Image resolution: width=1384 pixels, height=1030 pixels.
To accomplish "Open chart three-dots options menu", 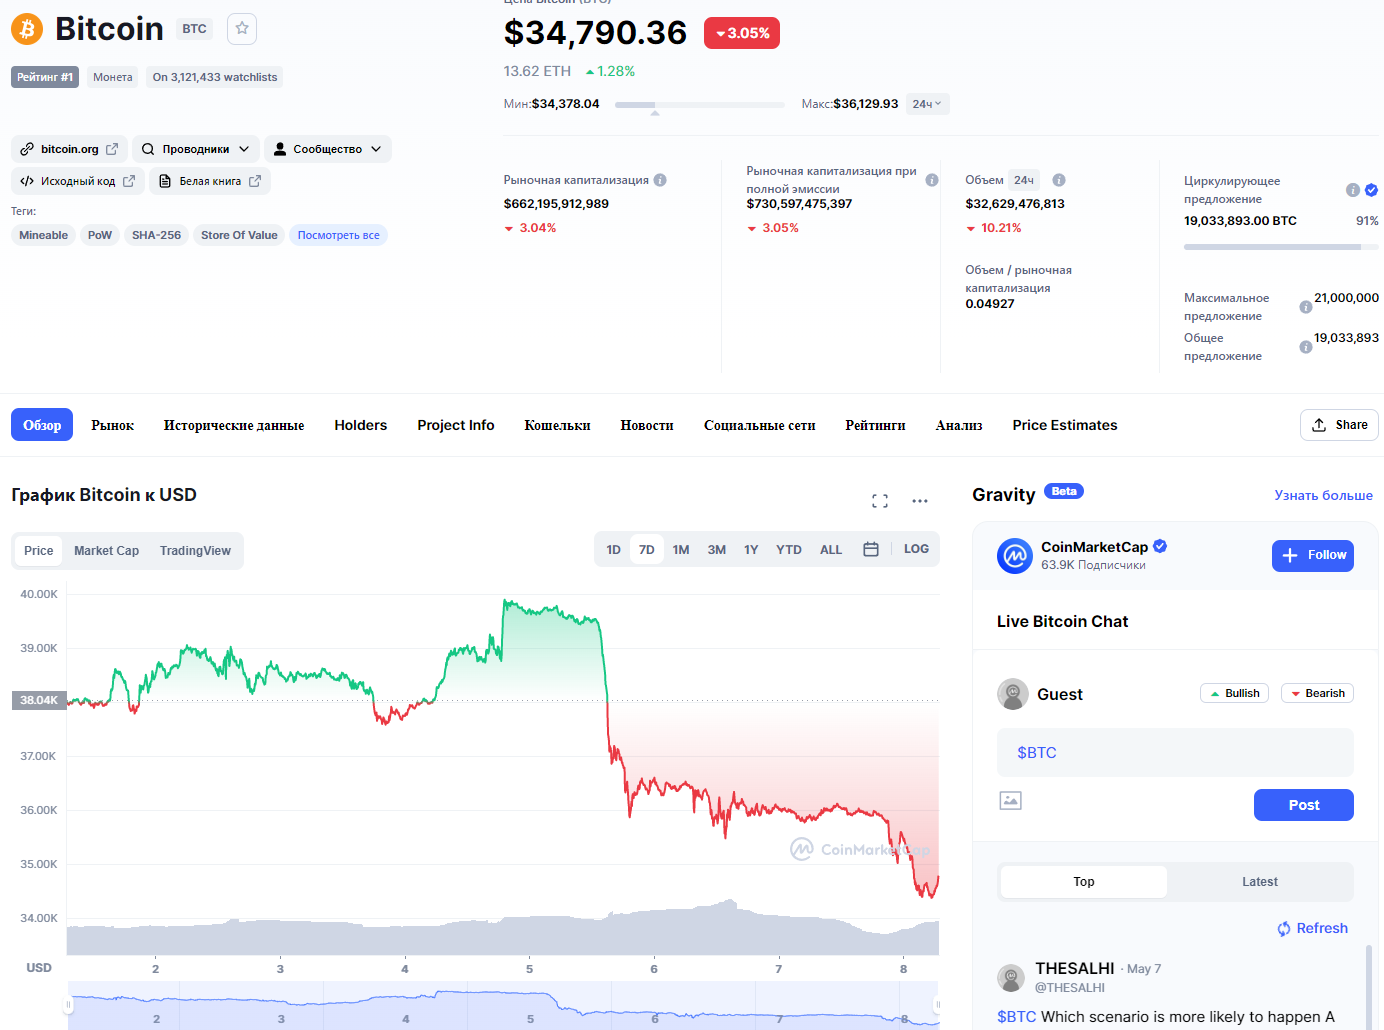I will pos(920,501).
